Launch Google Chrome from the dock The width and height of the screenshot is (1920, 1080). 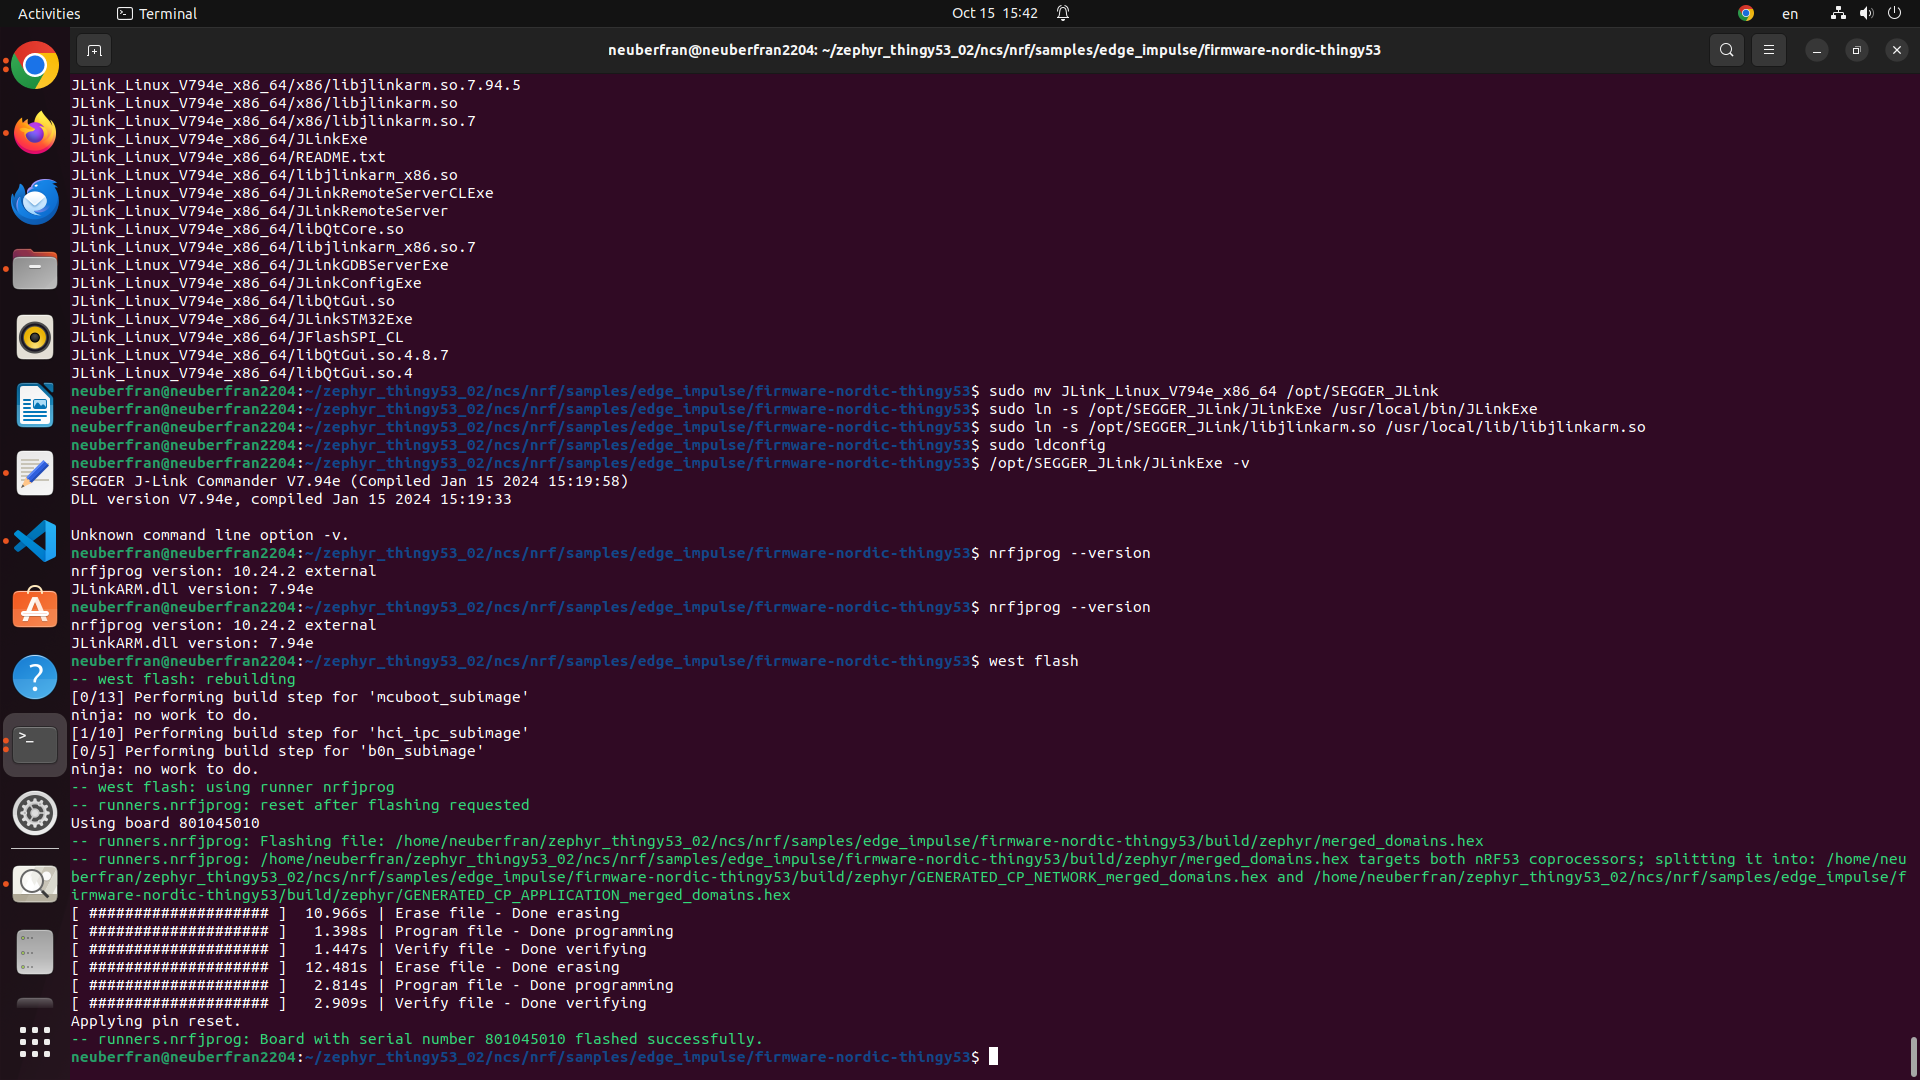point(35,66)
